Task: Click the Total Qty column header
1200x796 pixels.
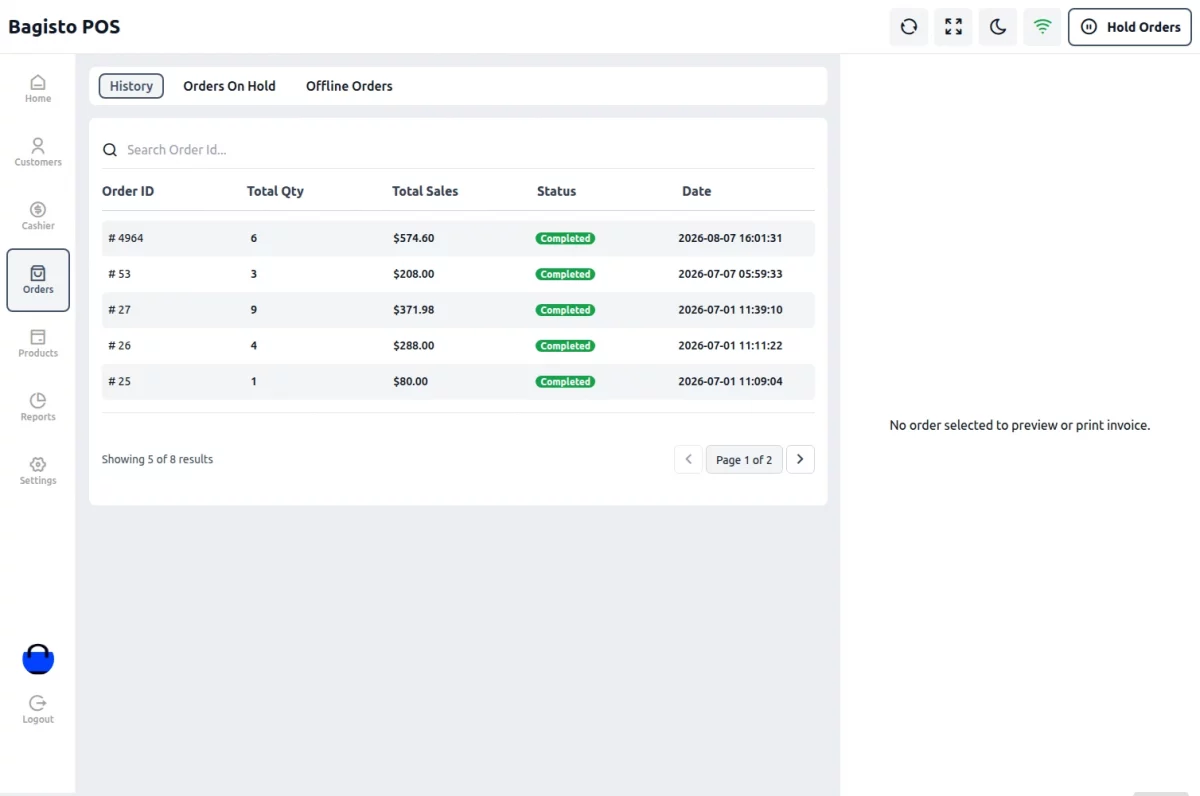Action: pos(275,191)
